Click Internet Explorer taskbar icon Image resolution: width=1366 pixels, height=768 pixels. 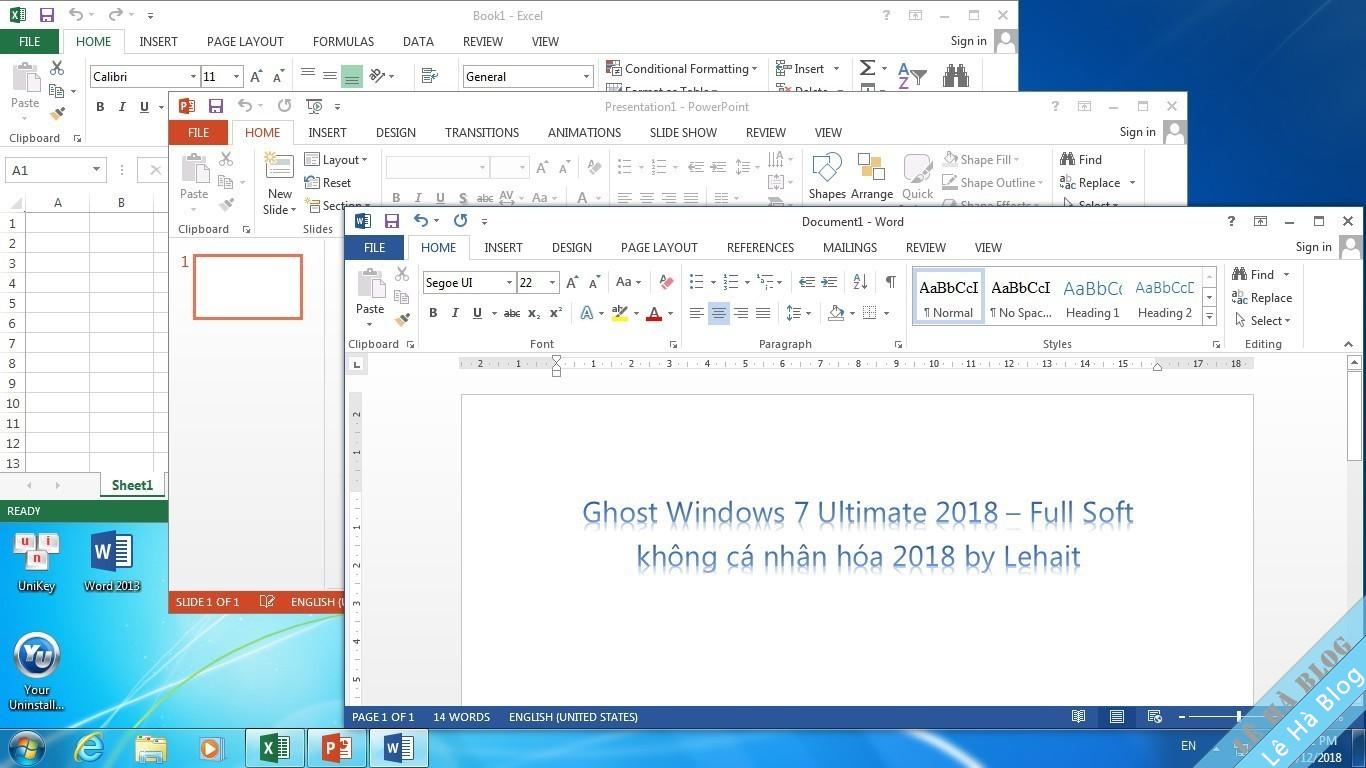90,748
